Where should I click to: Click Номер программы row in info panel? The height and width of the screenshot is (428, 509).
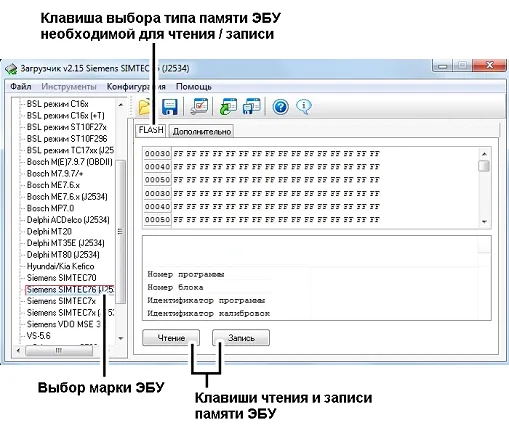[x=186, y=275]
